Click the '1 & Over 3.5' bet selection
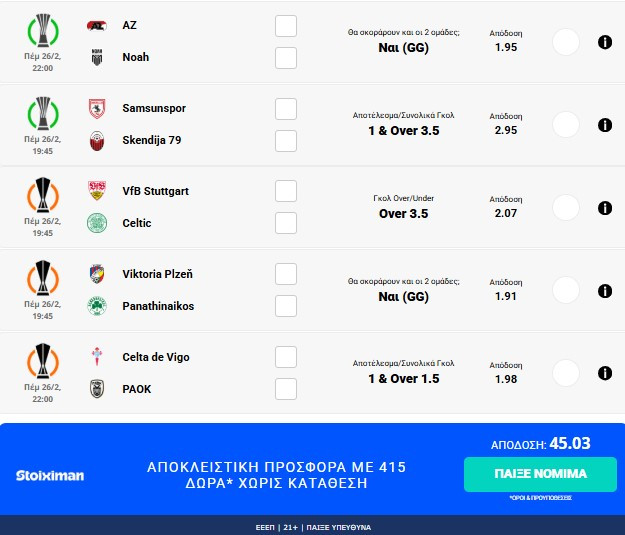Screen dimensions: 625x535 click(x=404, y=130)
